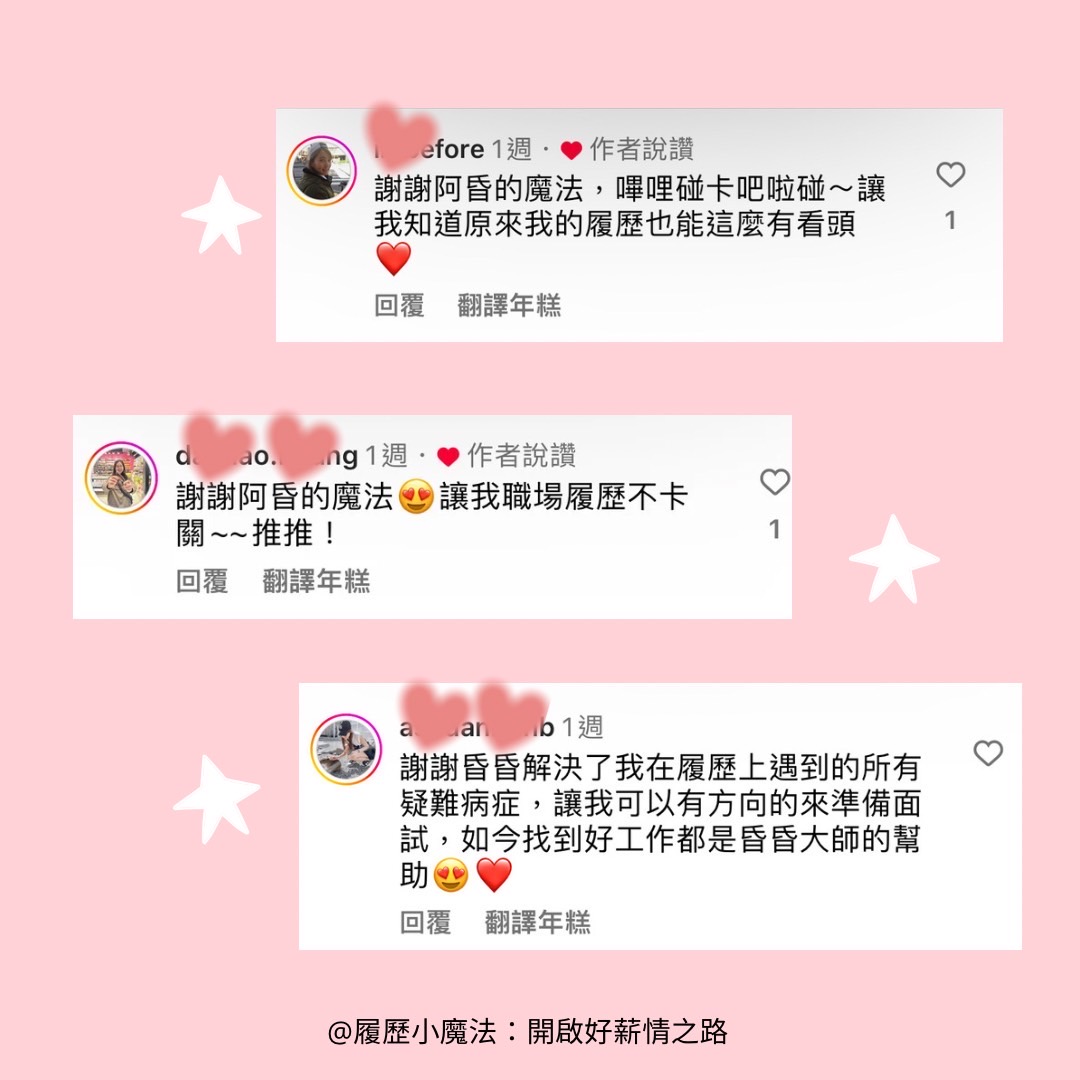Like the comment about 疑難病症
Screen dimensions: 1080x1080
[988, 753]
